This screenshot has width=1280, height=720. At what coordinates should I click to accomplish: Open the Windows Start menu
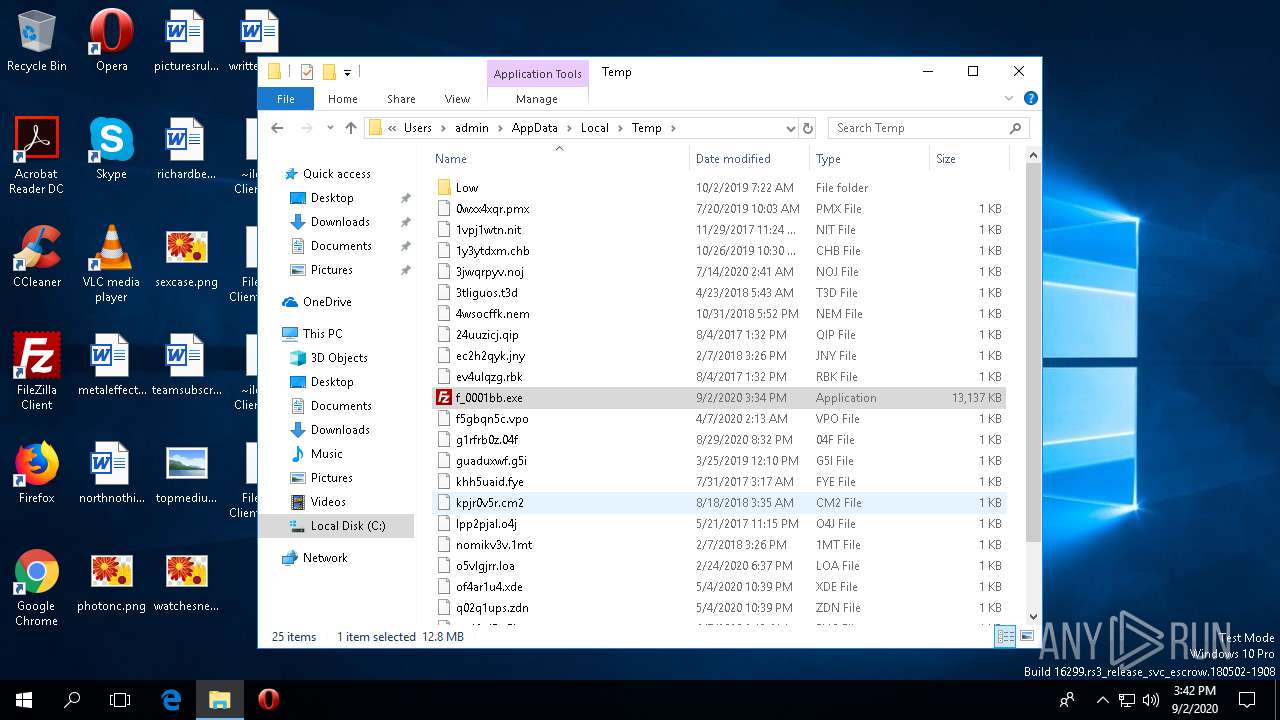coord(24,700)
